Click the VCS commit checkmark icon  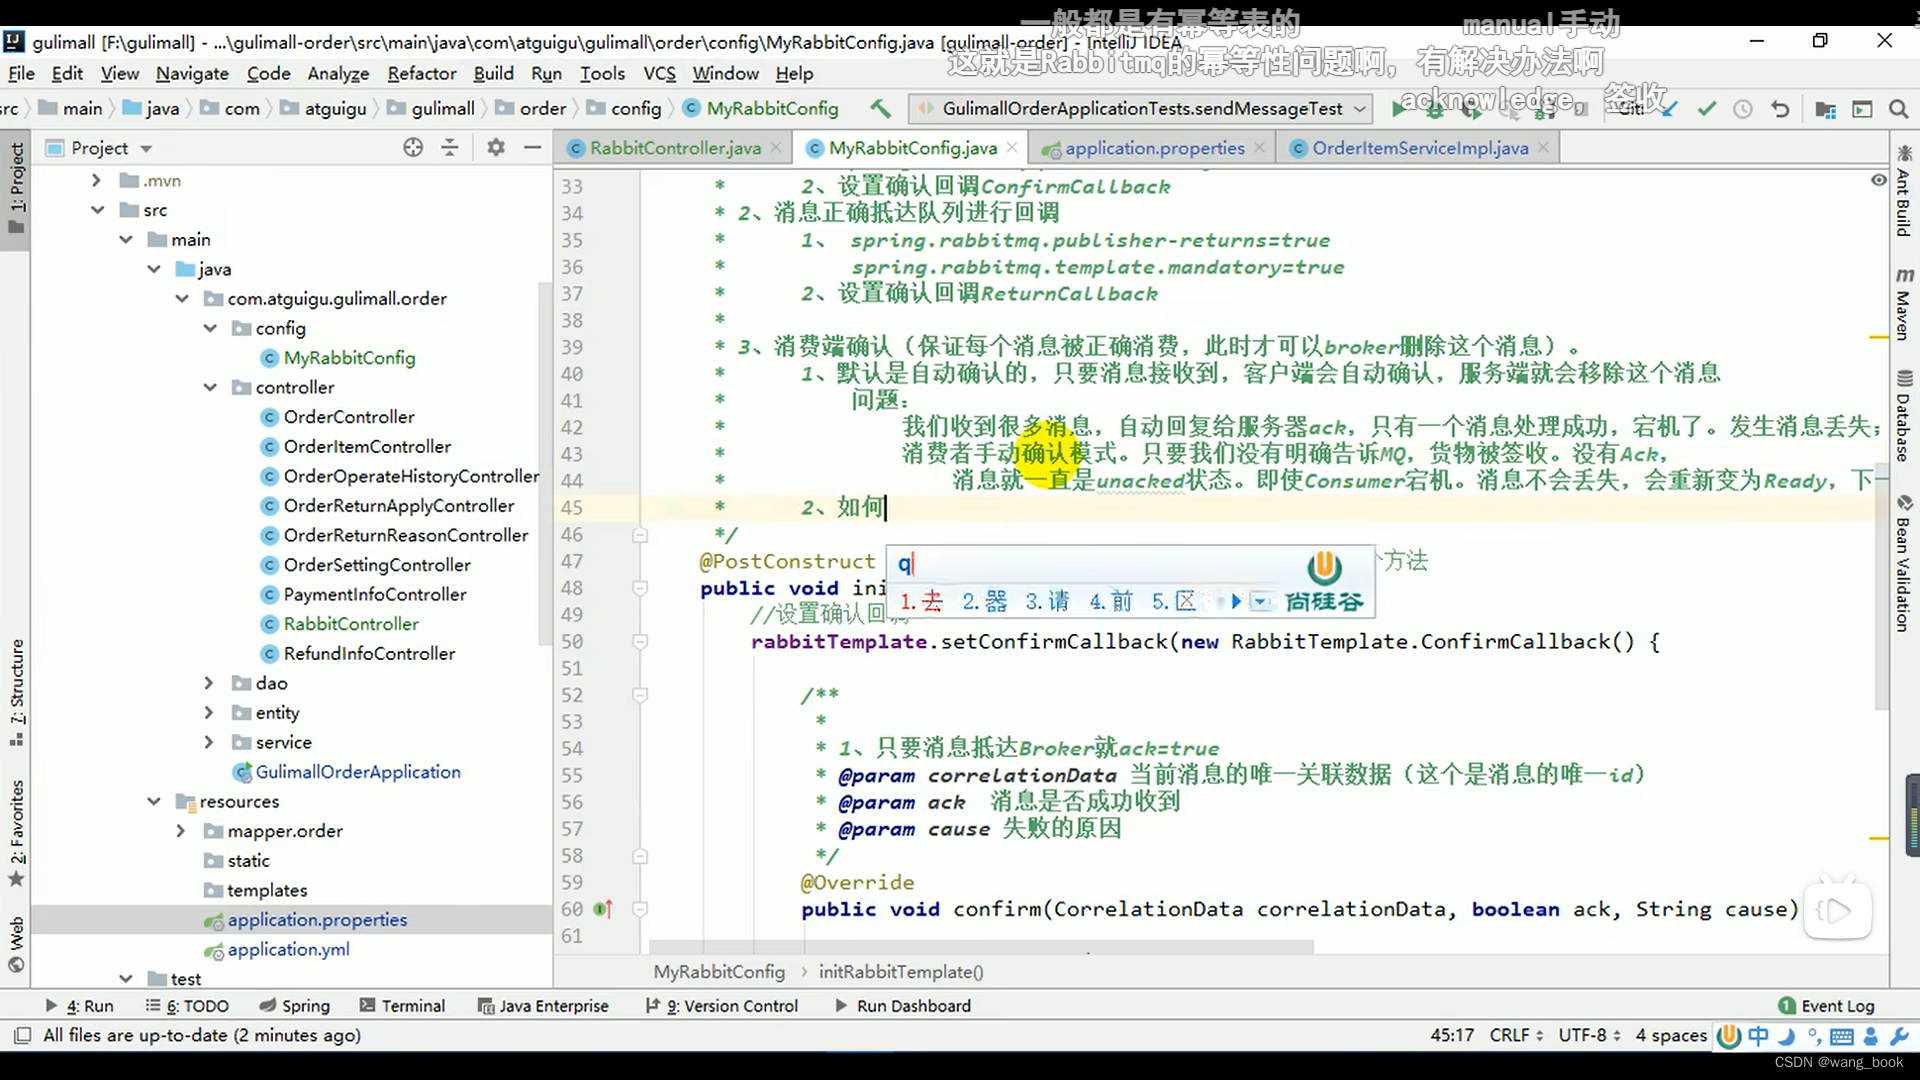coord(1707,109)
